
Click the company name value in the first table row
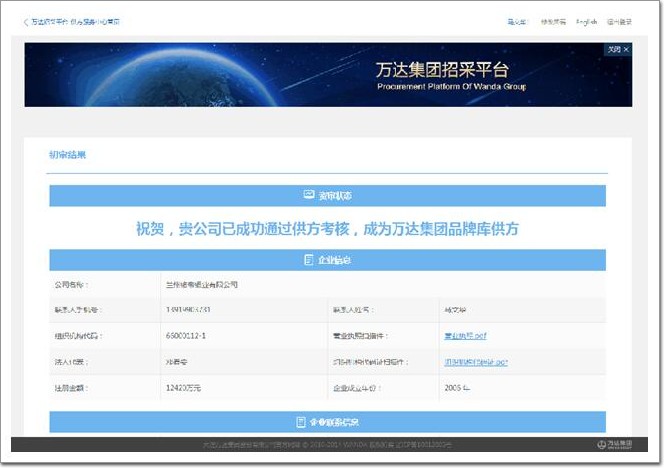[202, 284]
